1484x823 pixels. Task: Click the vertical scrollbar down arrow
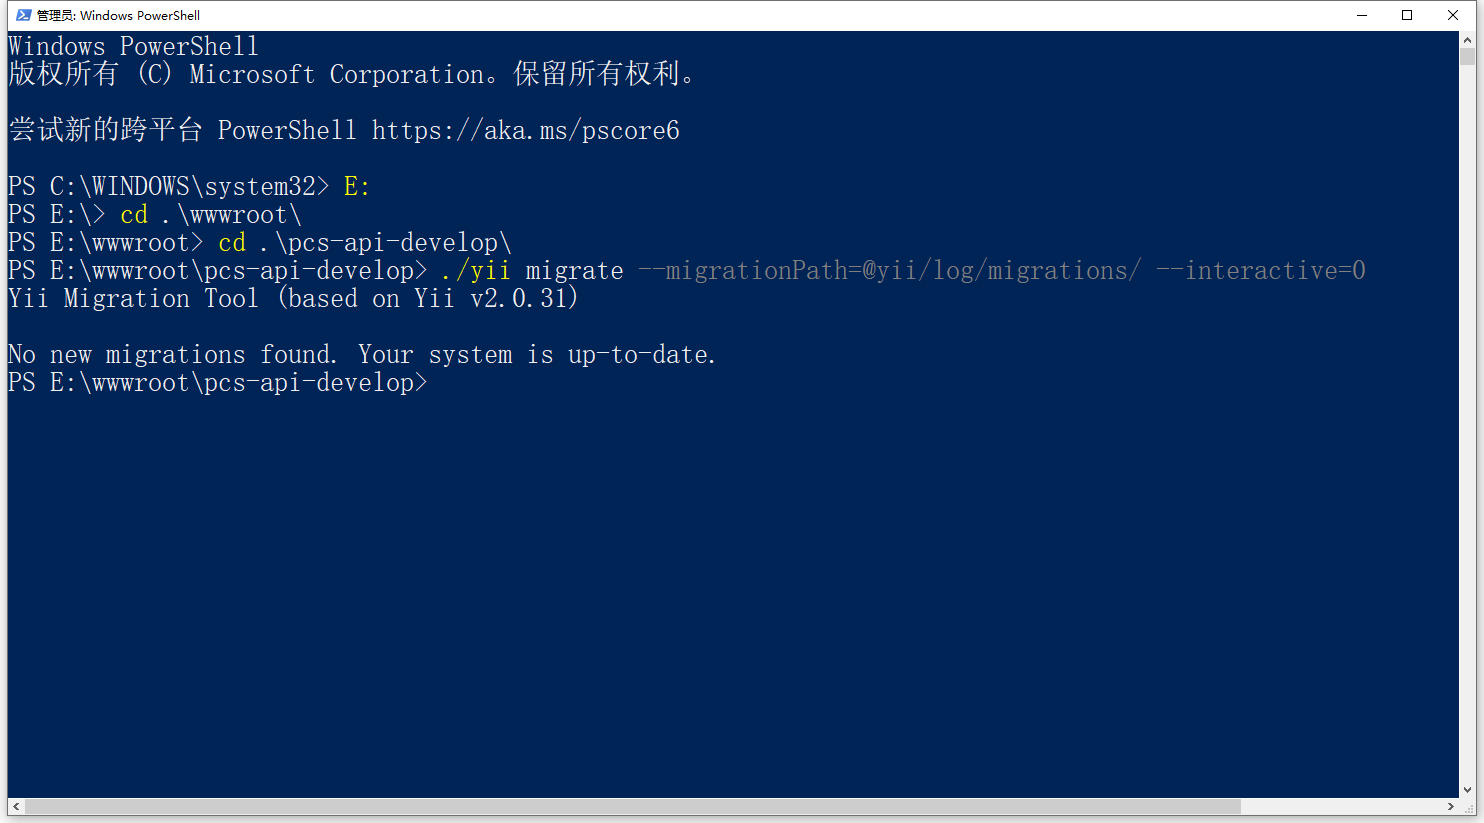coord(1467,789)
